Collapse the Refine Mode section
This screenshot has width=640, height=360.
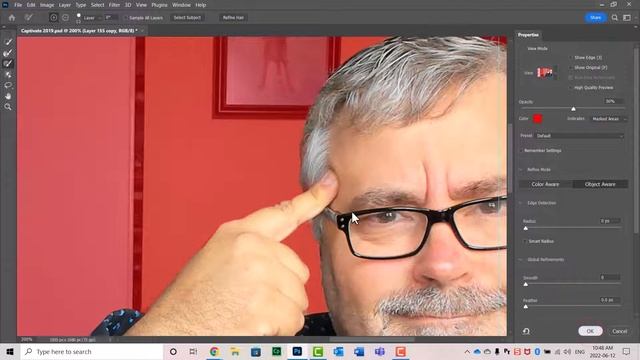(521, 169)
